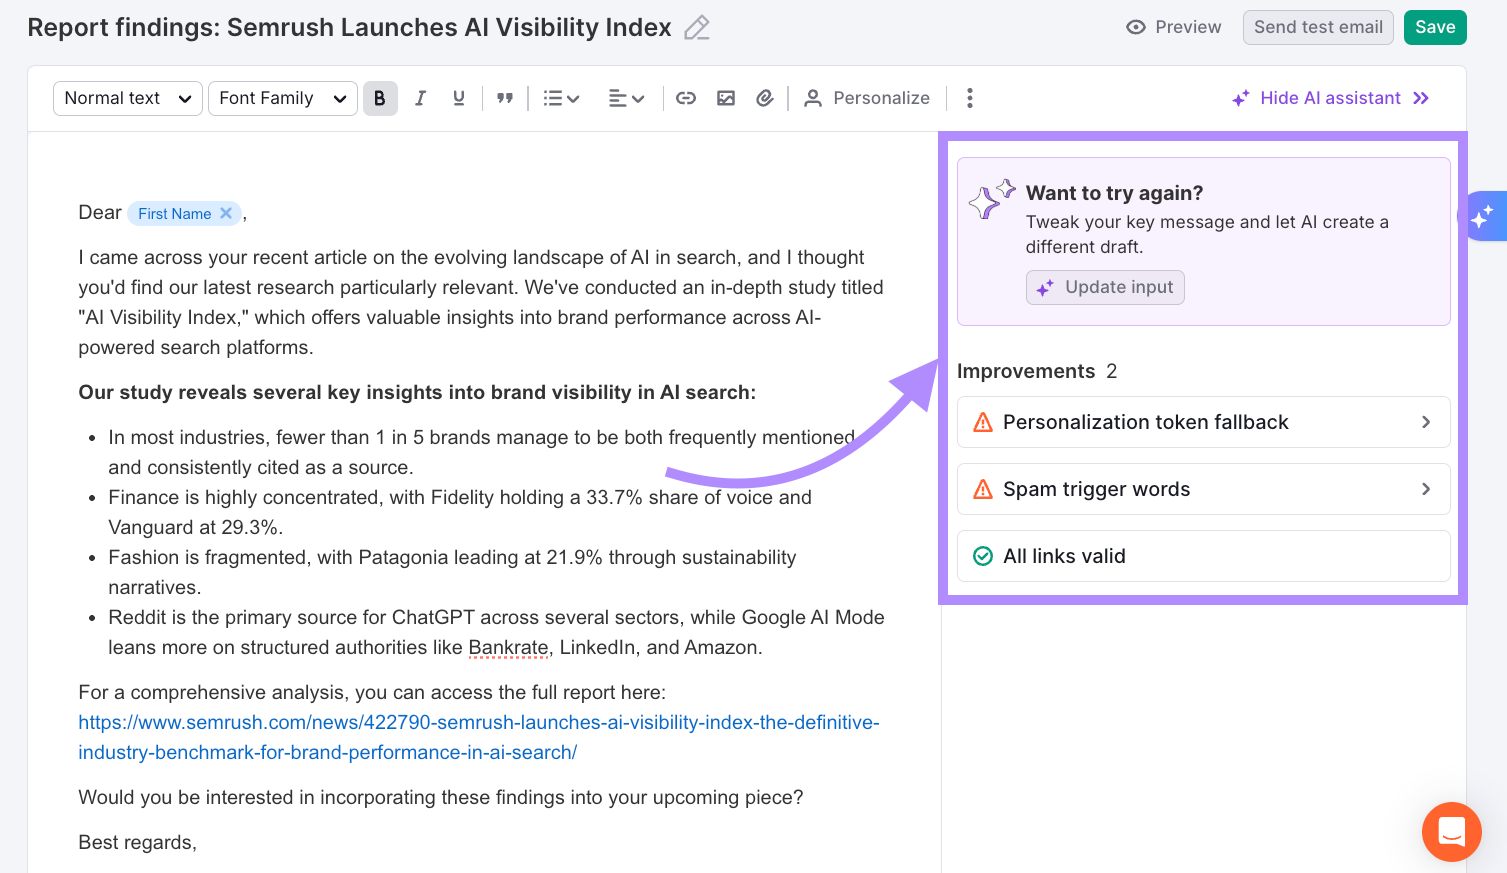Apply italic formatting
1507x873 pixels.
(420, 97)
